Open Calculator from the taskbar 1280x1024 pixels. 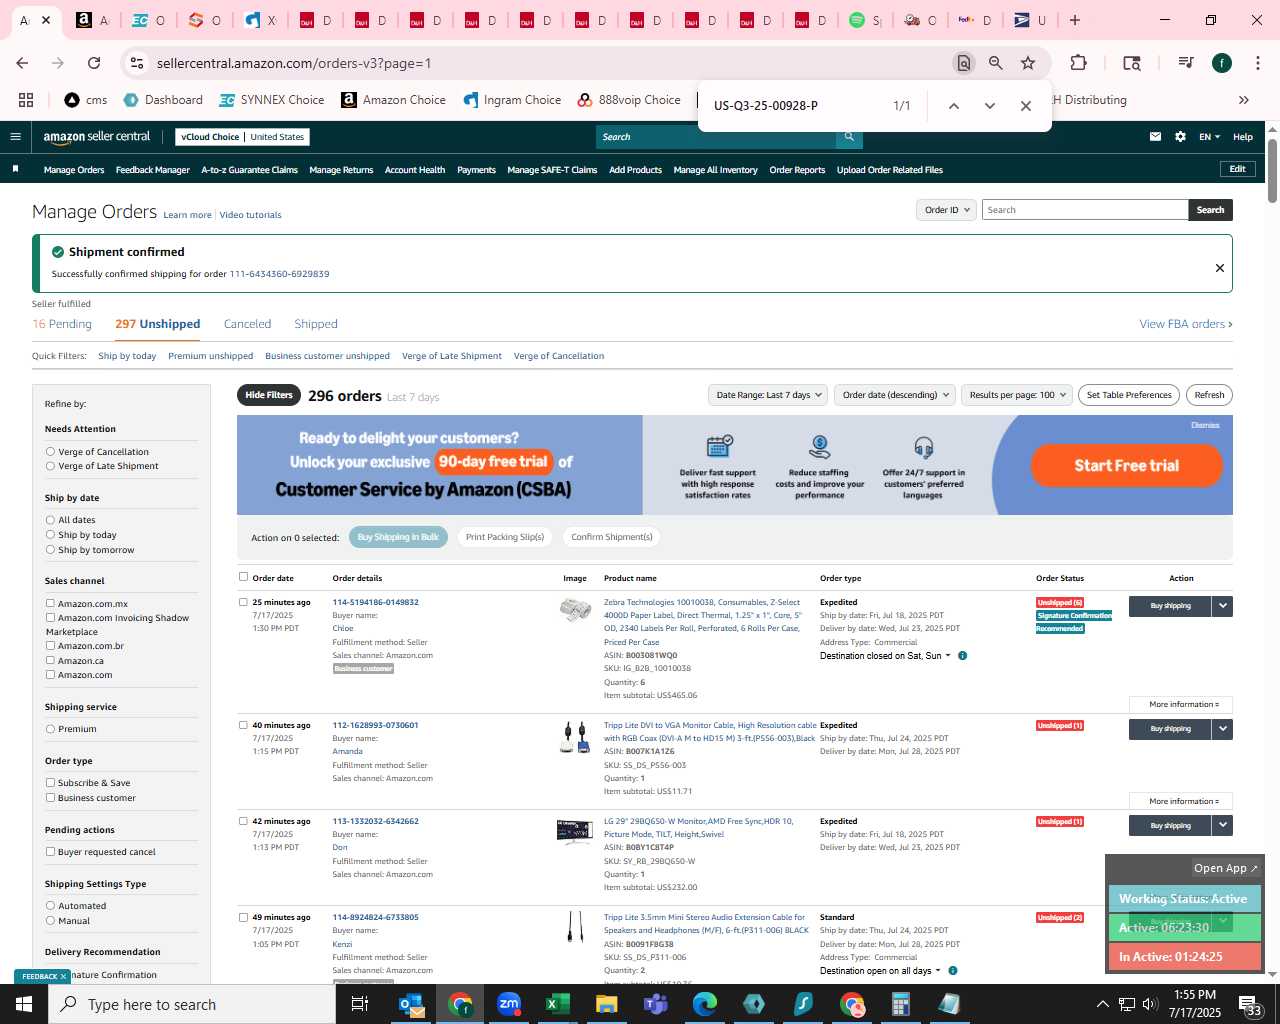[901, 1004]
